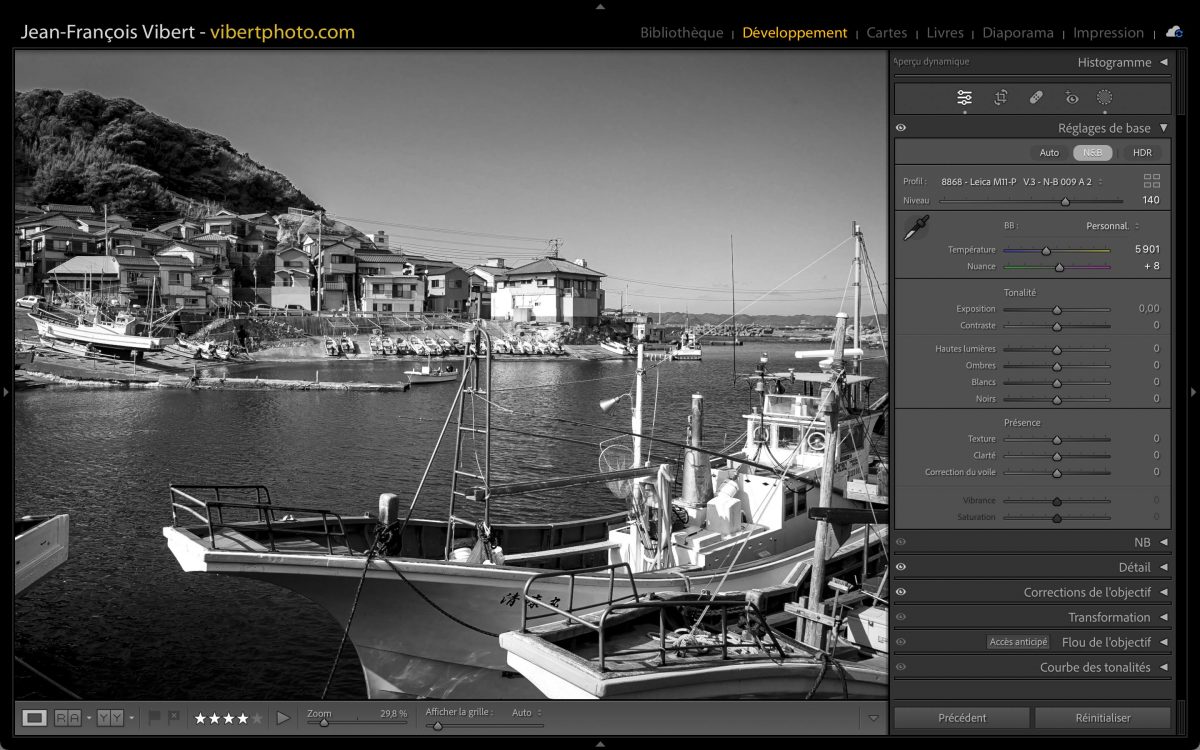The height and width of the screenshot is (750, 1200).
Task: Expand the Histogramme panel
Action: 1163,62
